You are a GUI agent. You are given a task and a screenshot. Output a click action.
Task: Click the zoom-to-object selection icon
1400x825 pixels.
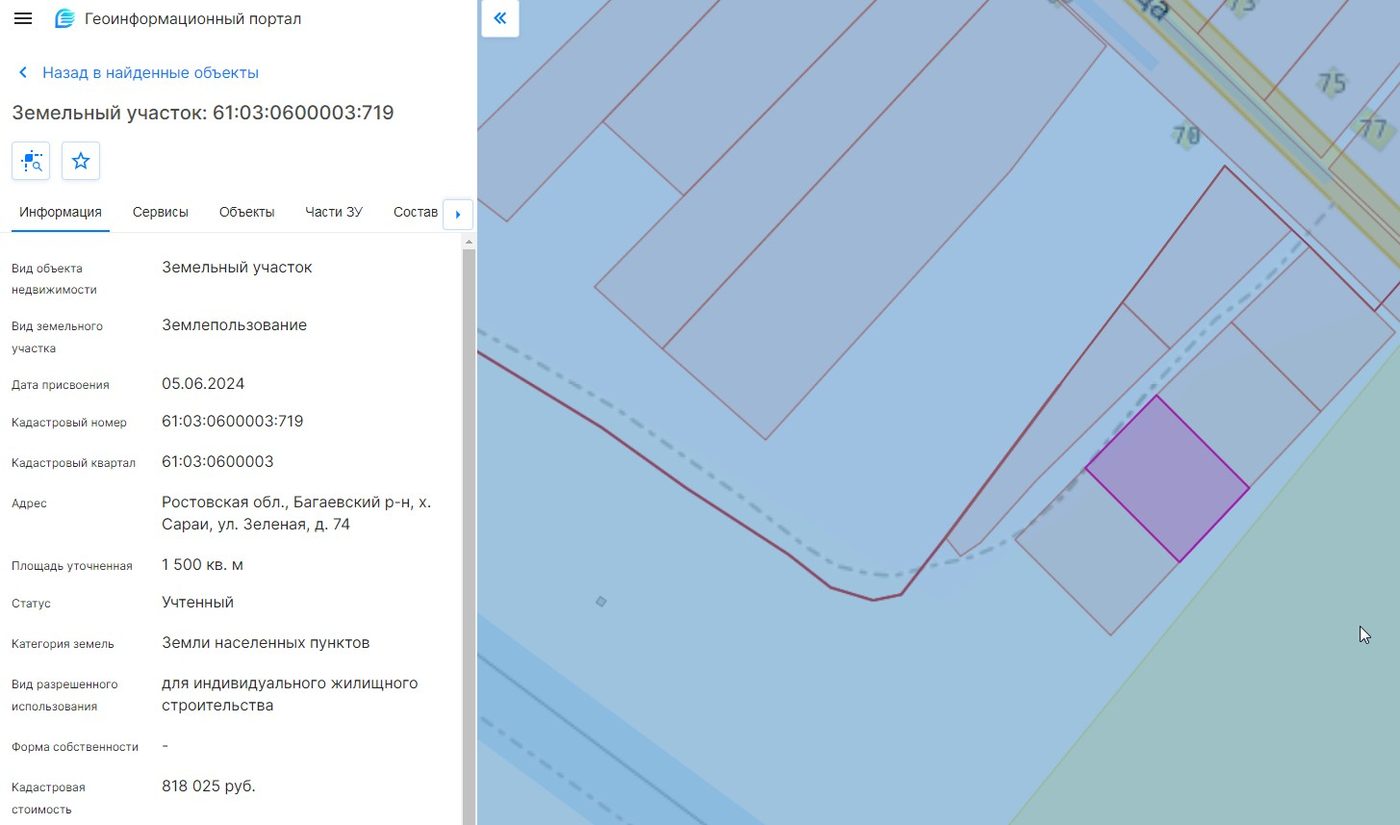pos(31,161)
